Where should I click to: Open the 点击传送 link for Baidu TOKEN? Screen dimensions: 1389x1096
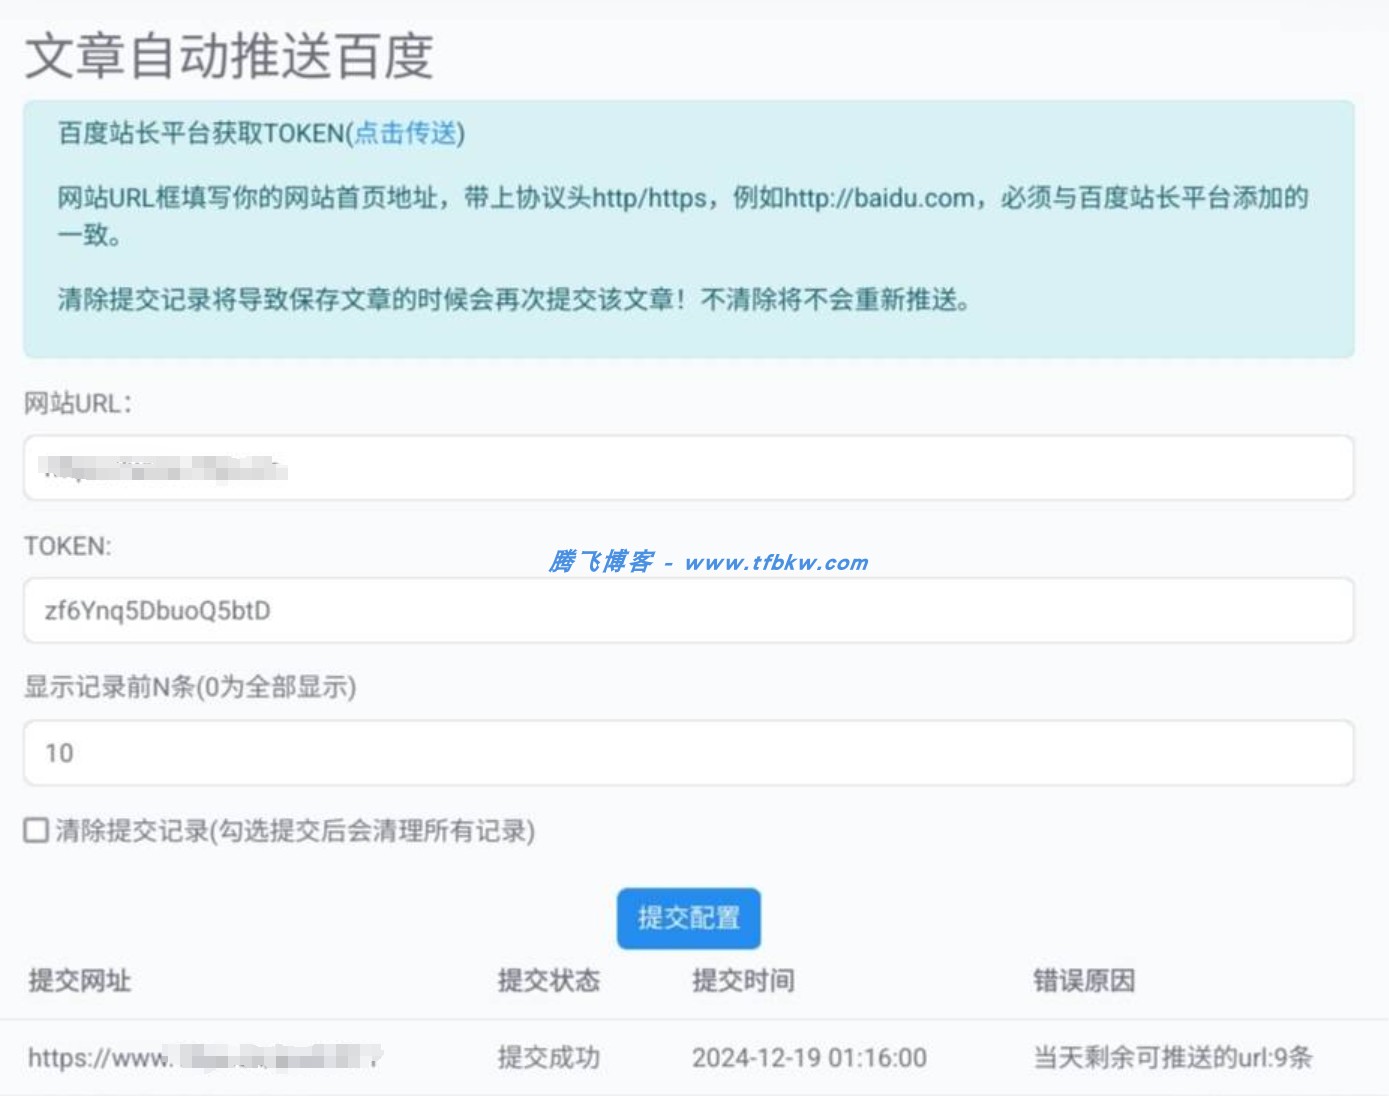pos(407,131)
